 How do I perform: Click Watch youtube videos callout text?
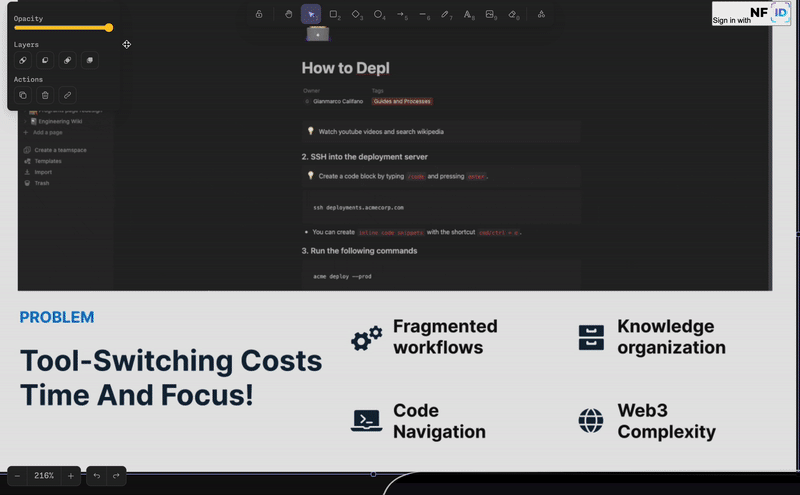coord(381,132)
